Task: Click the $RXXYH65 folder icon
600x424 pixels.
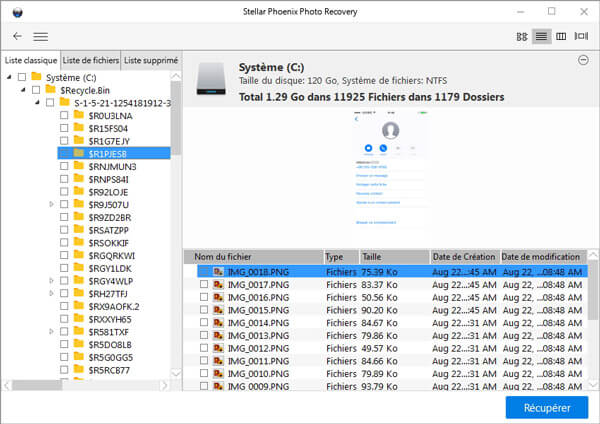Action: (x=79, y=318)
